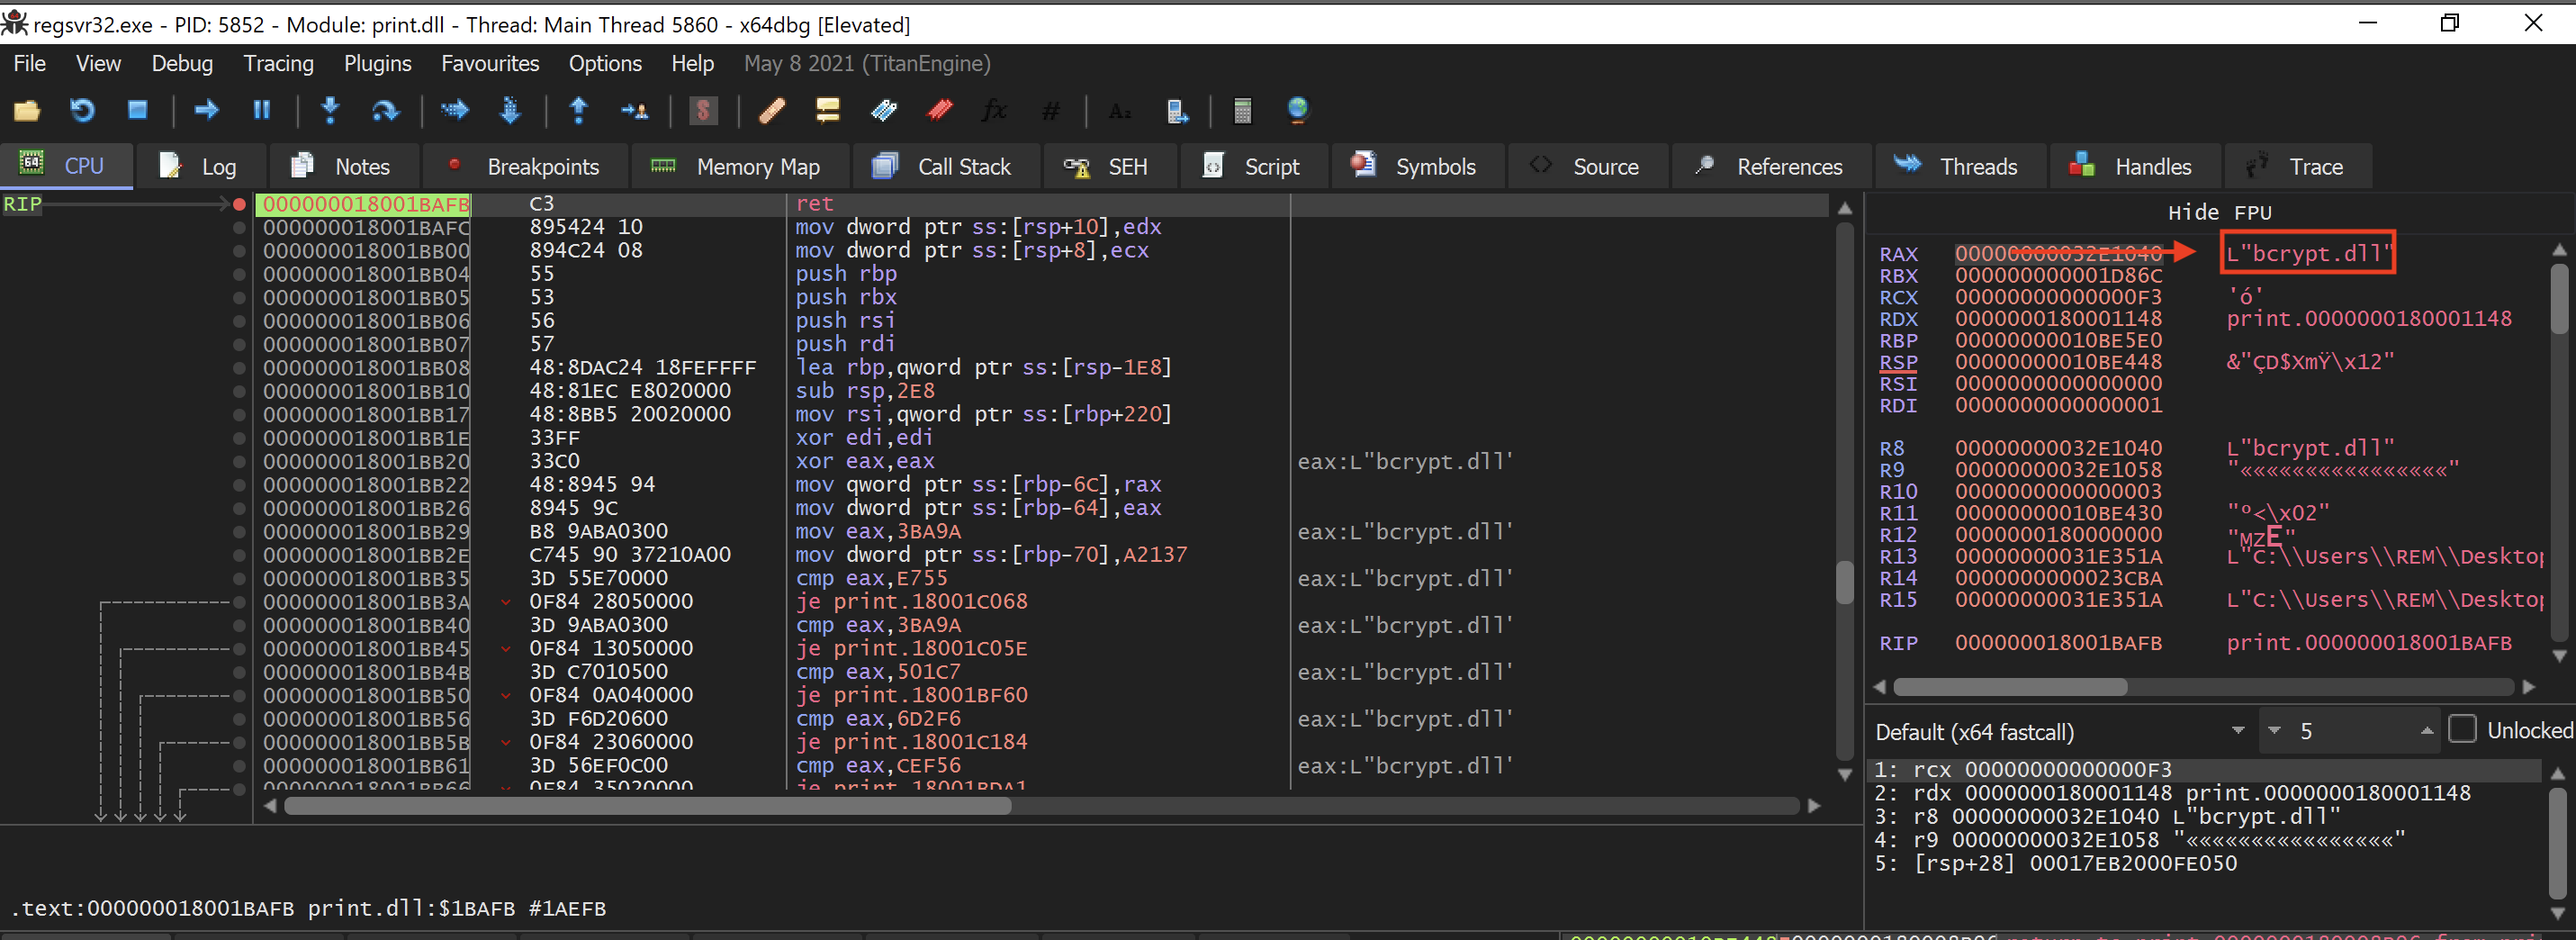Open the Labels tag icon

coord(884,110)
